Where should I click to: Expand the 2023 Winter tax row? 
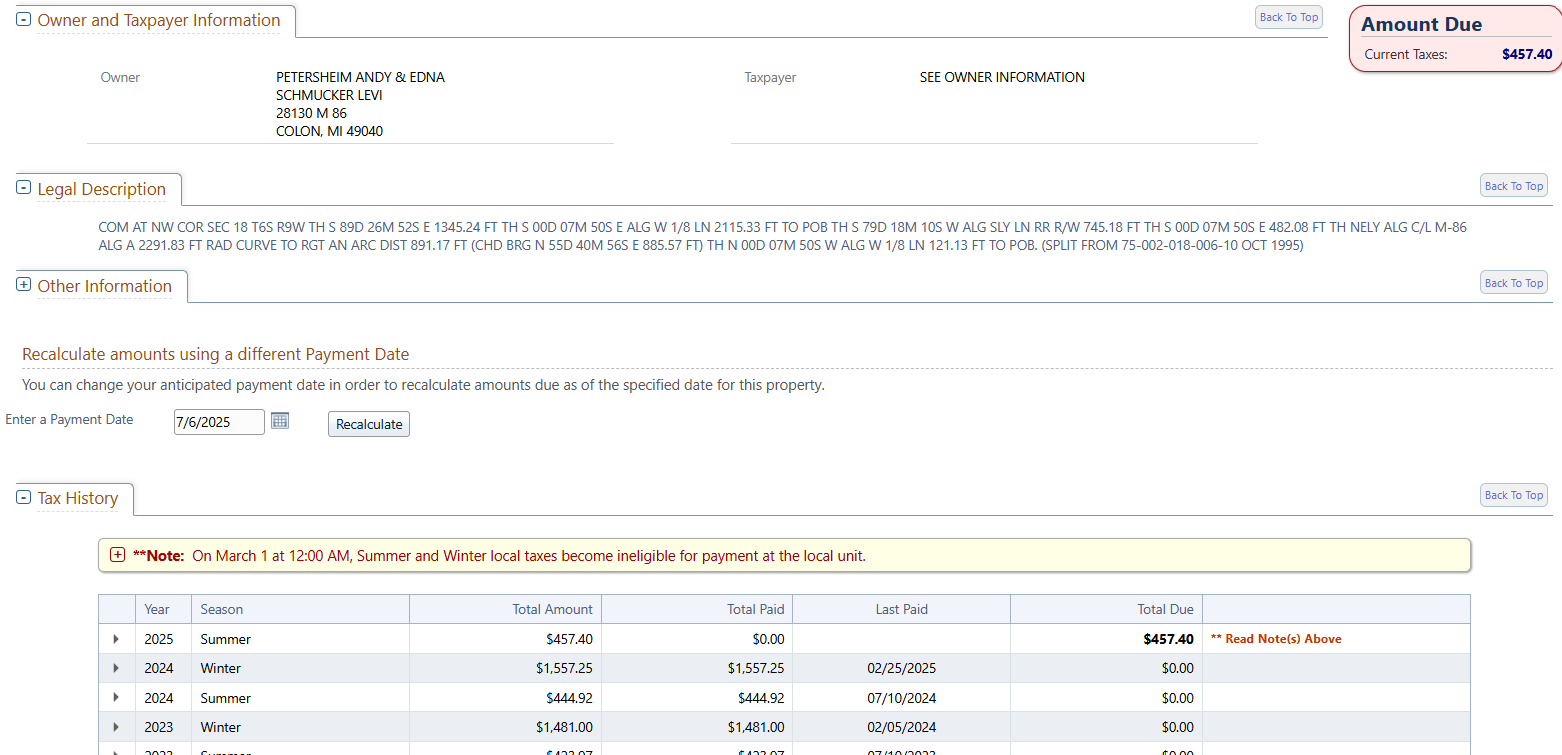click(116, 727)
